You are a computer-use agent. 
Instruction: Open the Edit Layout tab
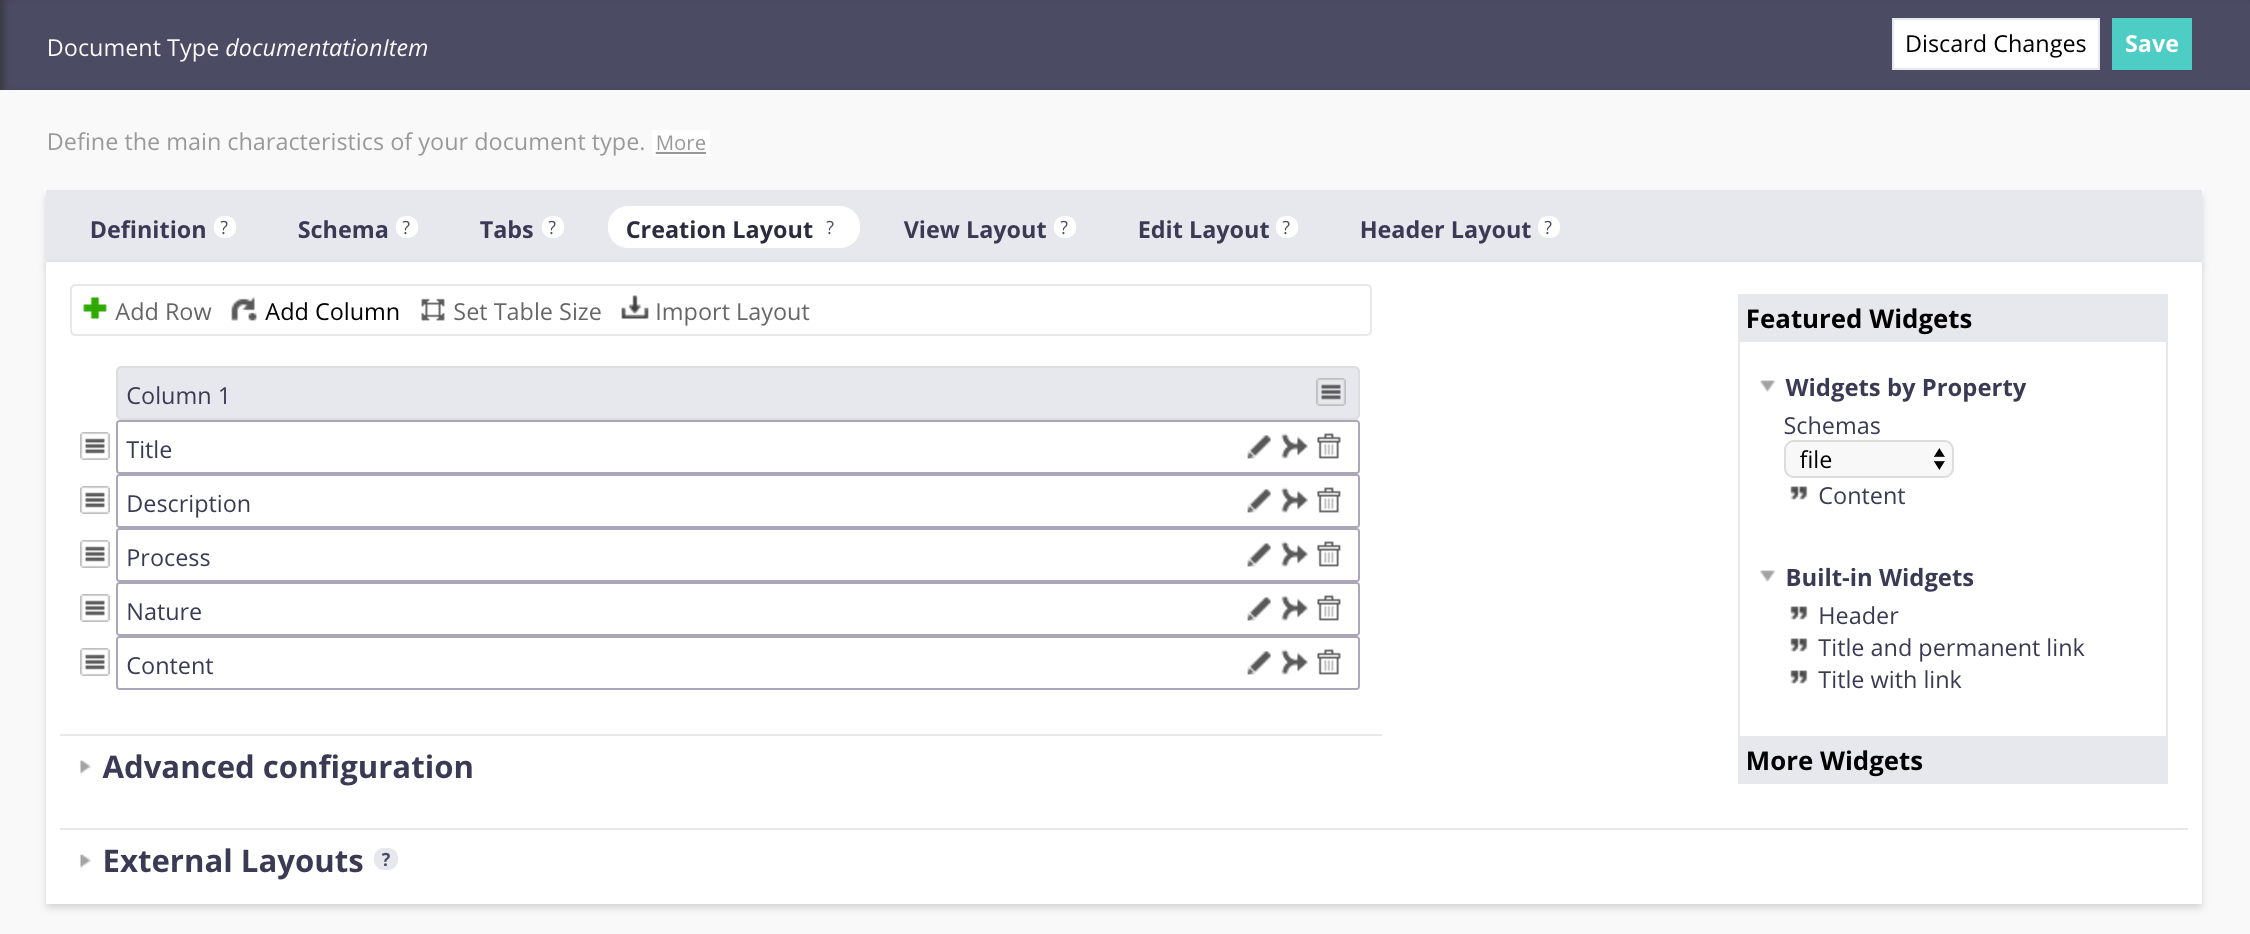pos(1203,229)
